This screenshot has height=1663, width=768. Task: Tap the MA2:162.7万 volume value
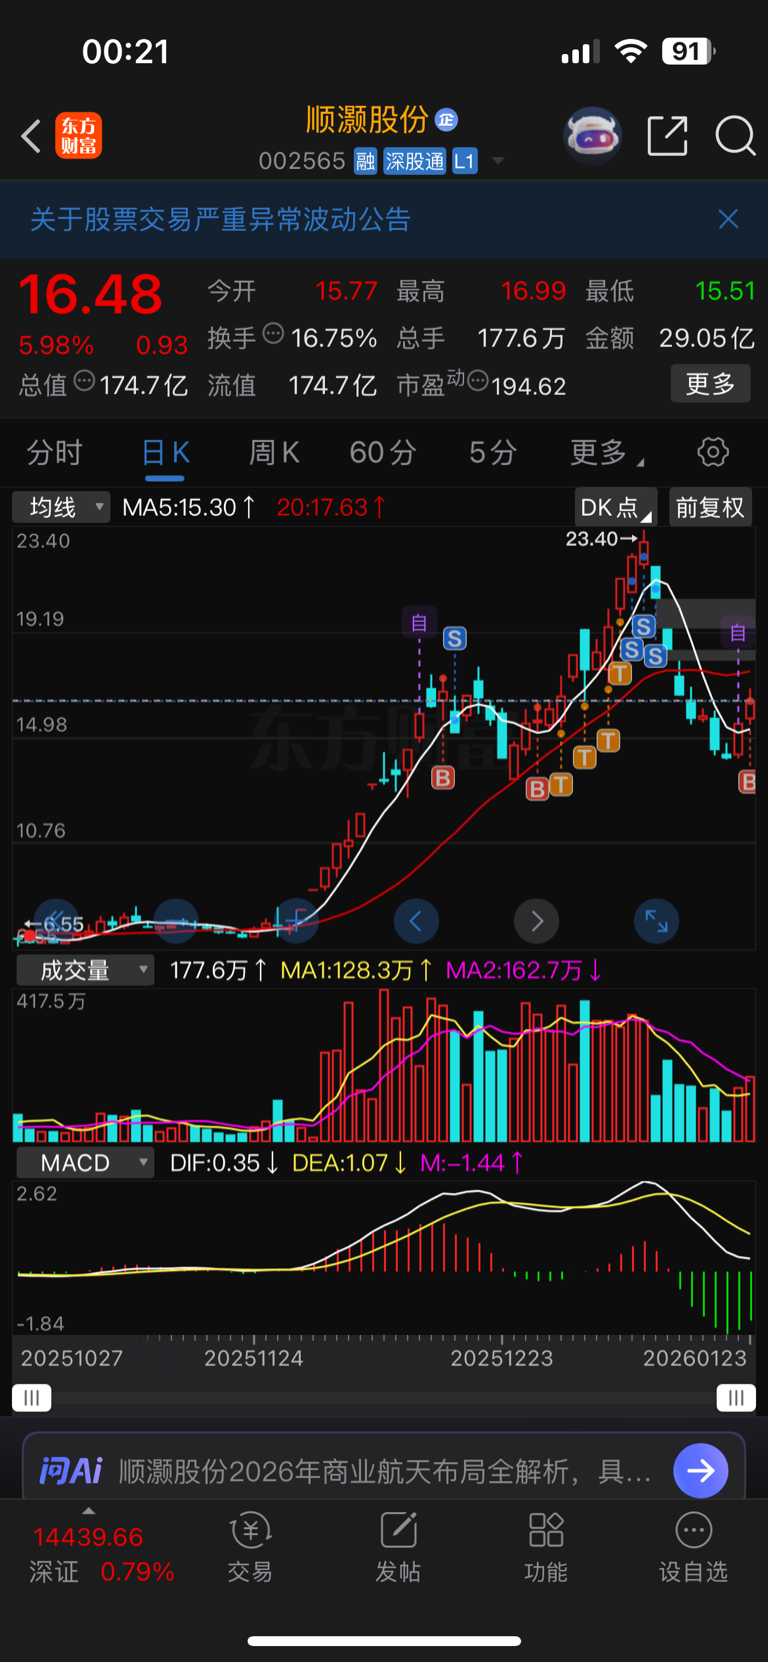click(x=523, y=970)
